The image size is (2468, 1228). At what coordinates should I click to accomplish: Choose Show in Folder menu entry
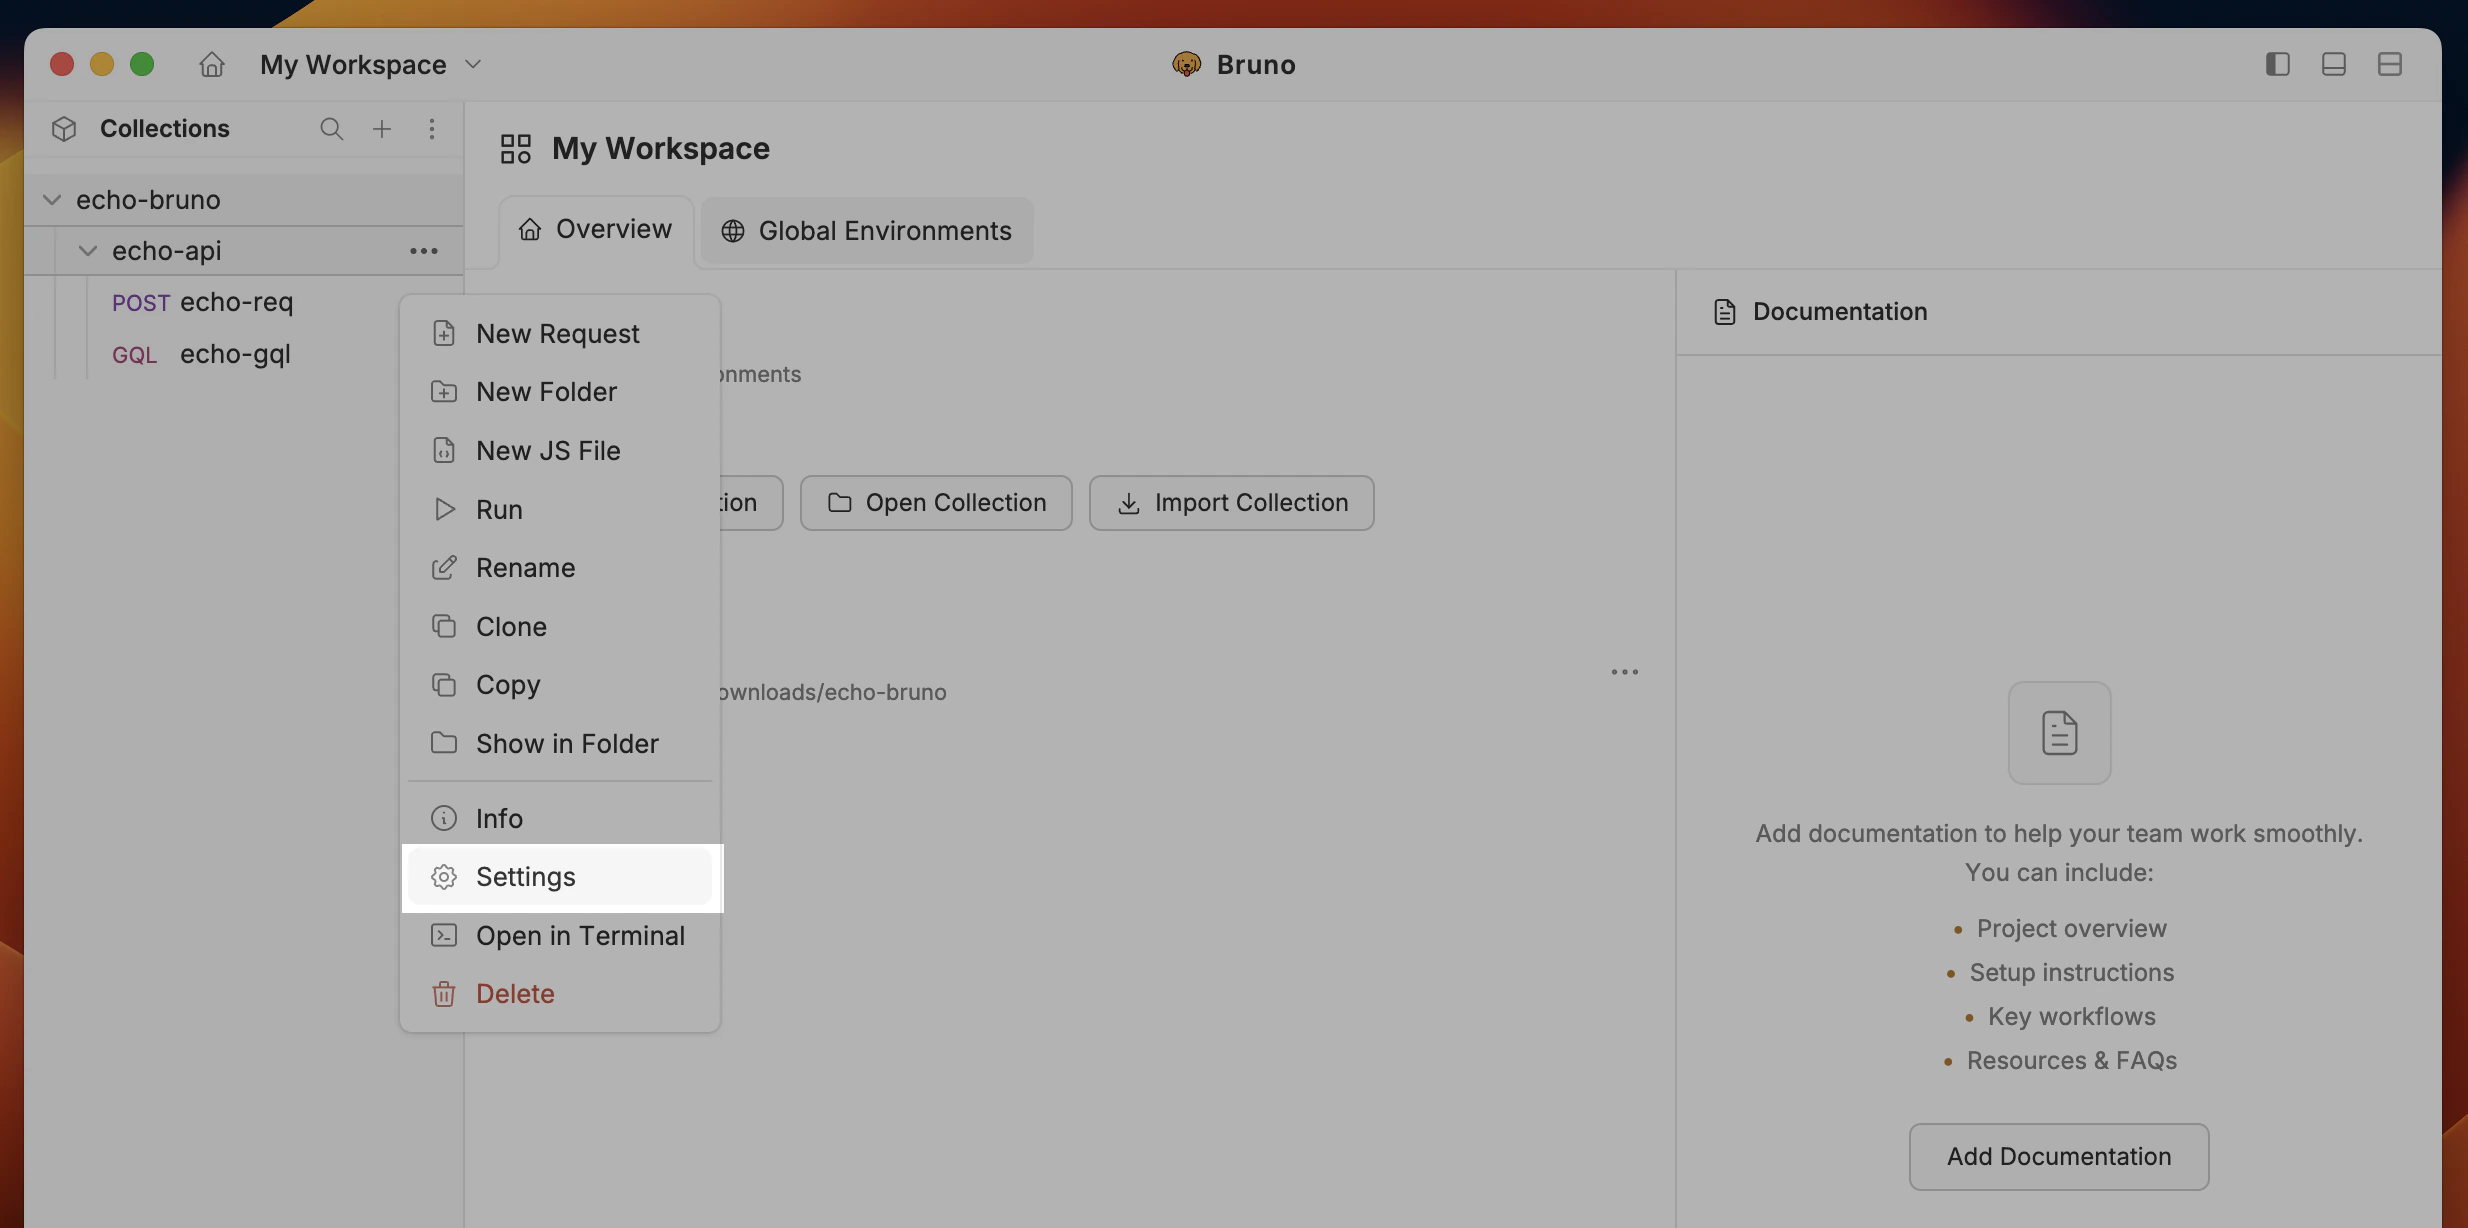[560, 744]
